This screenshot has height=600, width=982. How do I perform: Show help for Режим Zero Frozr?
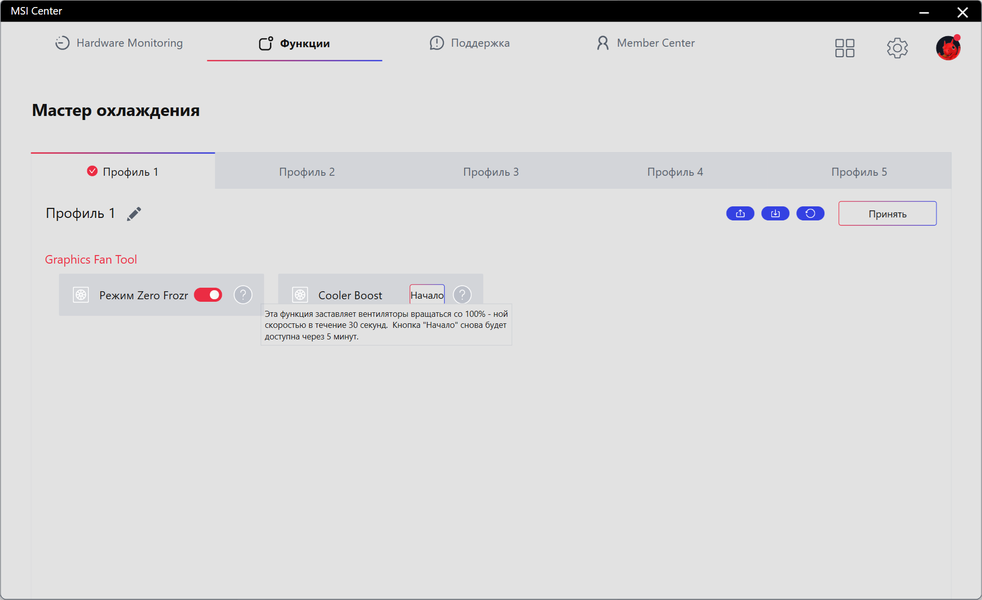point(243,294)
